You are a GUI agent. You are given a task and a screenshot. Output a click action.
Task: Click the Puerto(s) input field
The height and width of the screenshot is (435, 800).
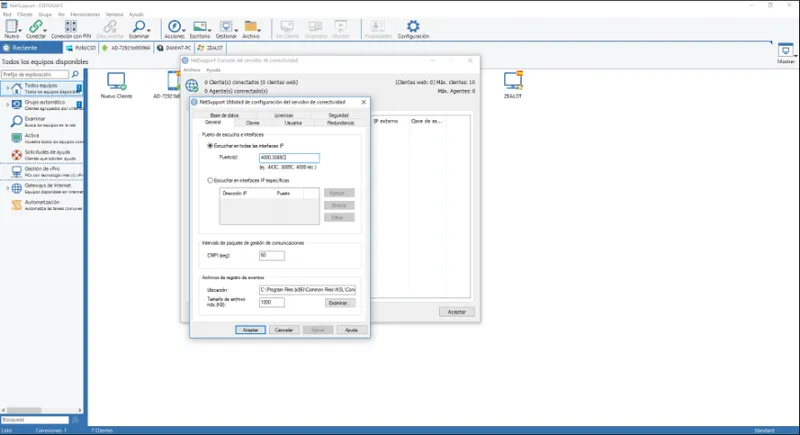pyautogui.click(x=289, y=158)
